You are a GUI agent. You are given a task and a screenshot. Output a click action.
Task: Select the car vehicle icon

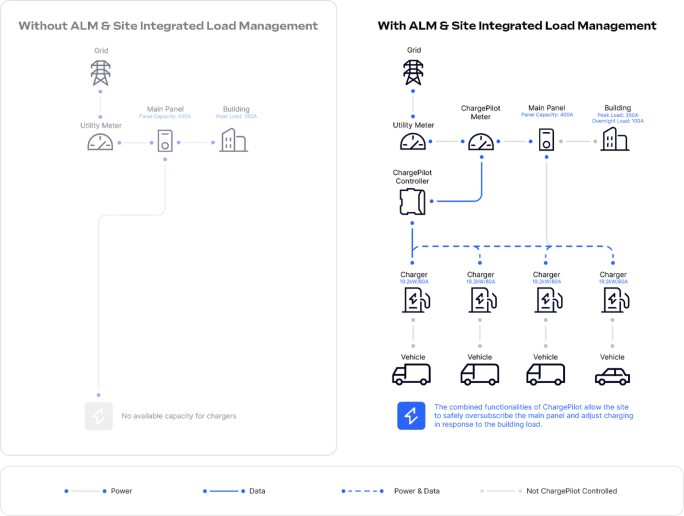(612, 377)
